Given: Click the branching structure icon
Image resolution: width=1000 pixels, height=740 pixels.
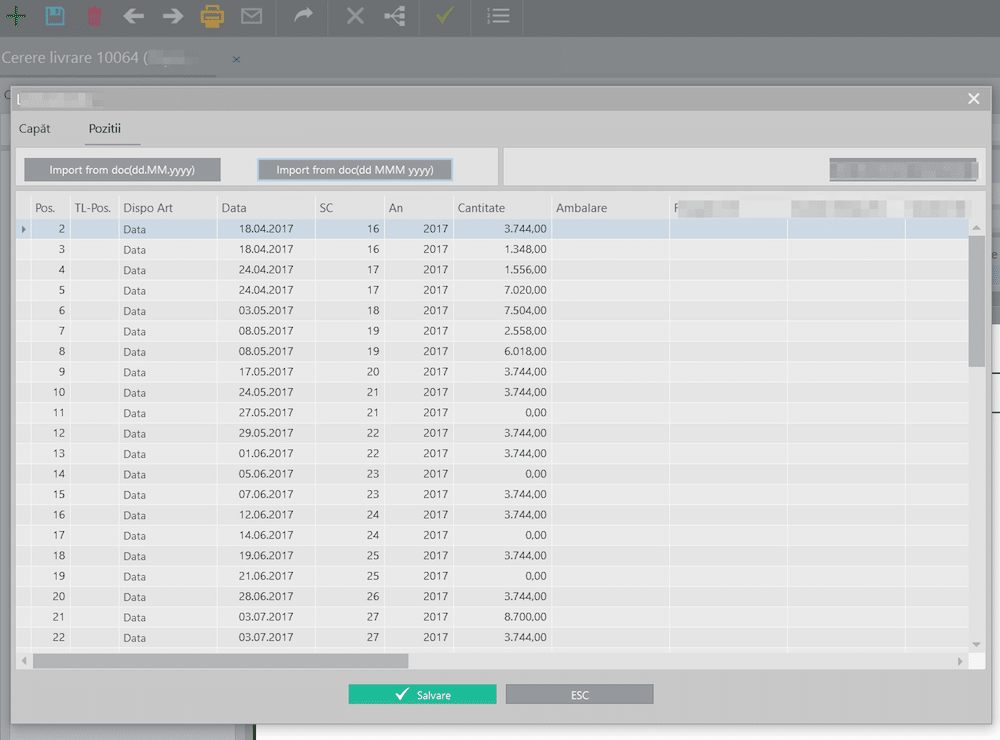Looking at the screenshot, I should click(x=395, y=16).
